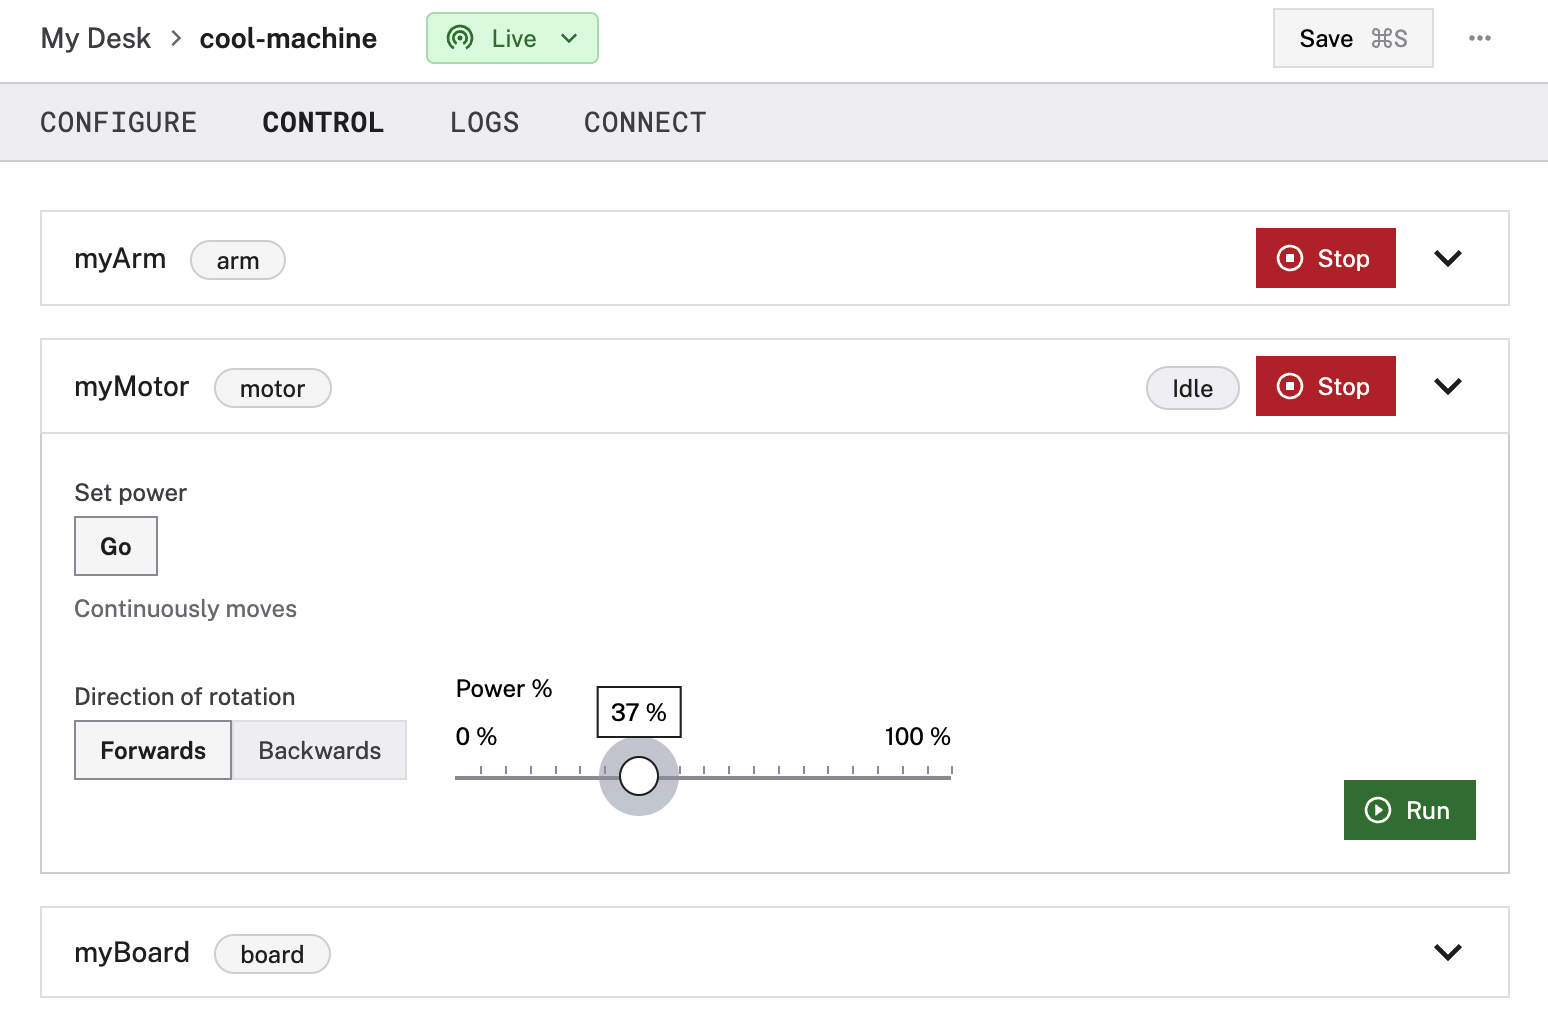This screenshot has width=1548, height=1022.
Task: Click the Power % slider handle
Action: pyautogui.click(x=639, y=775)
